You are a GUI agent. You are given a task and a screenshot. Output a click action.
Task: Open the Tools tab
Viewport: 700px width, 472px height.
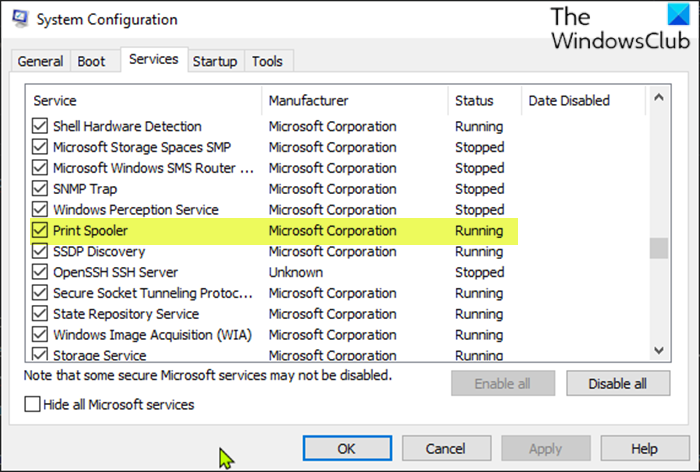267,62
